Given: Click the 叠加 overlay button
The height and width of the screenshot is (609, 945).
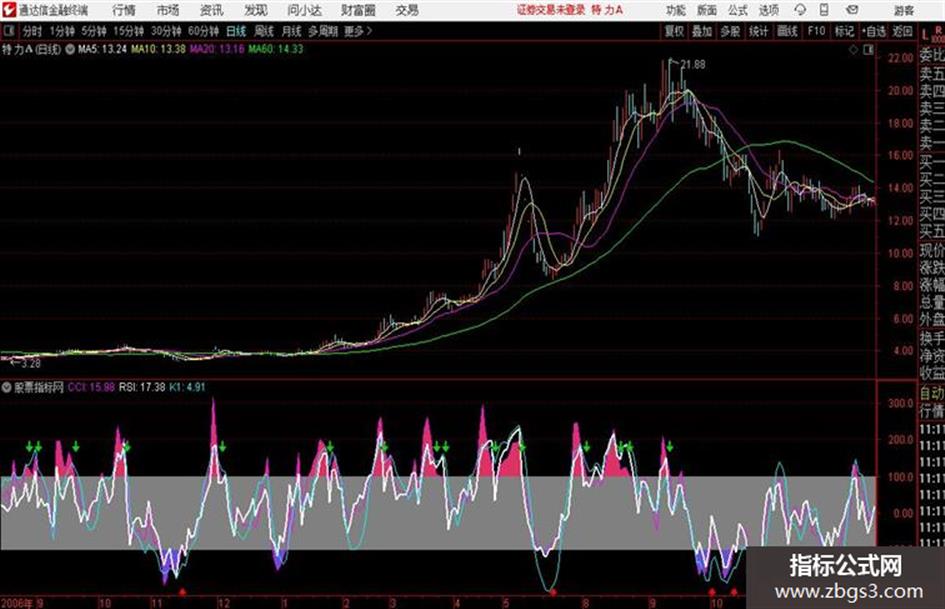Looking at the screenshot, I should [702, 31].
